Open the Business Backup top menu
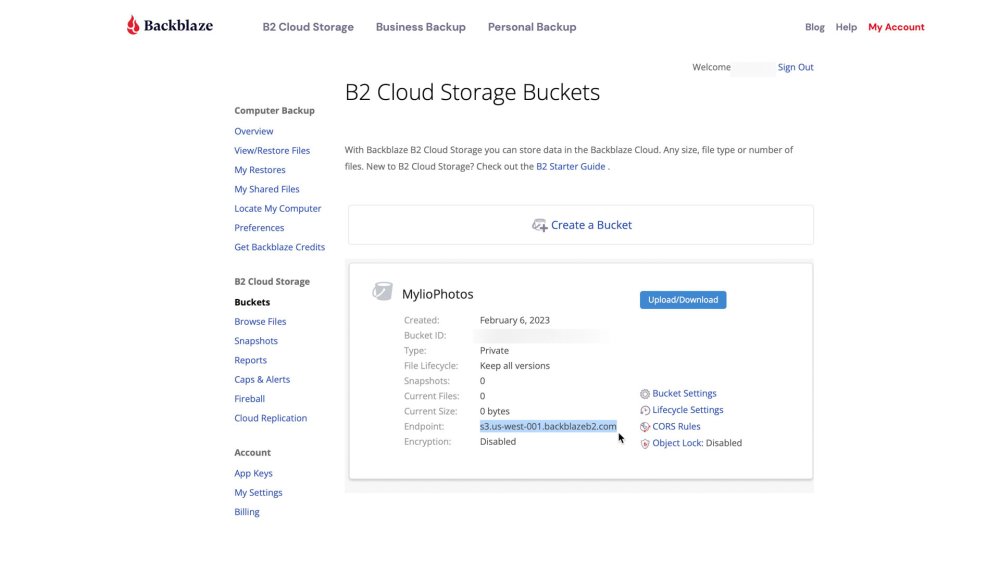This screenshot has height=562, width=1000. tap(420, 27)
